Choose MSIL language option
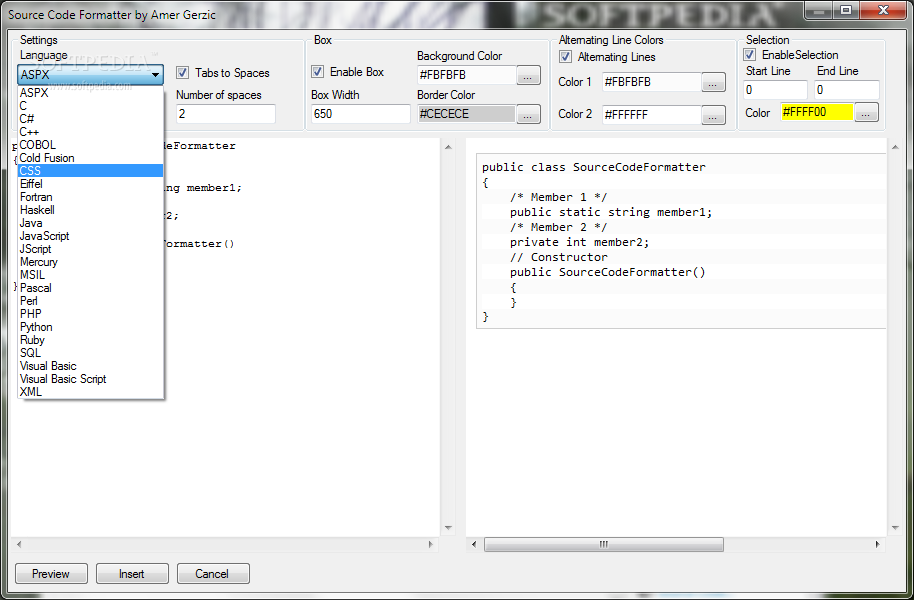The height and width of the screenshot is (600, 914). coord(90,275)
